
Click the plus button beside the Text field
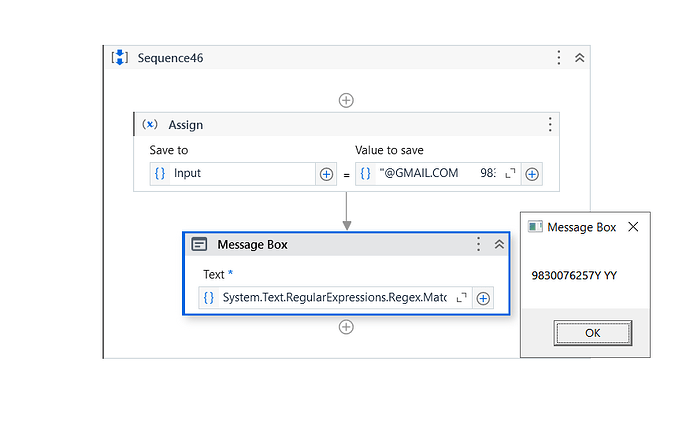(x=483, y=298)
